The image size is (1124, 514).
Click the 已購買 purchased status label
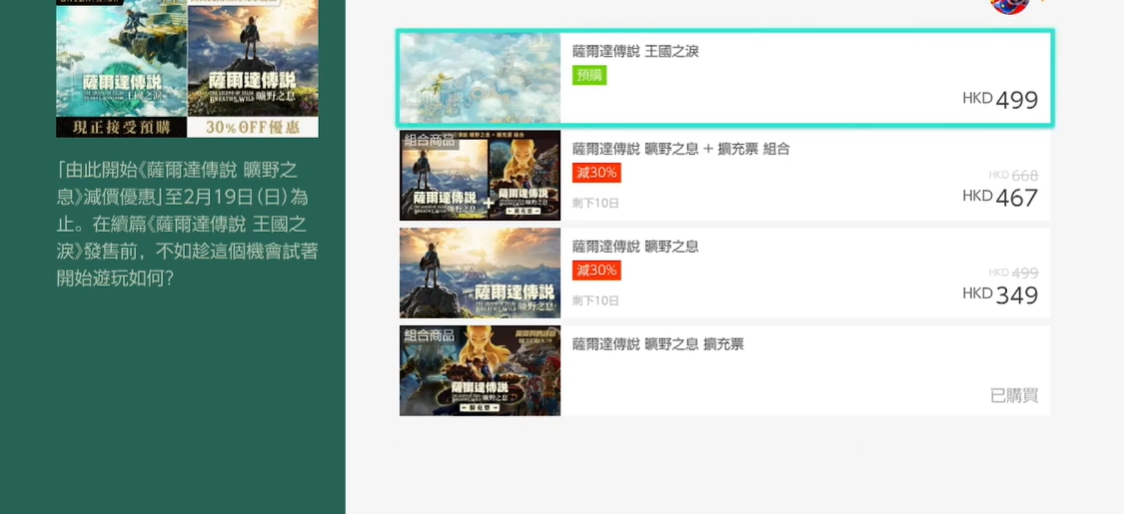click(1014, 395)
